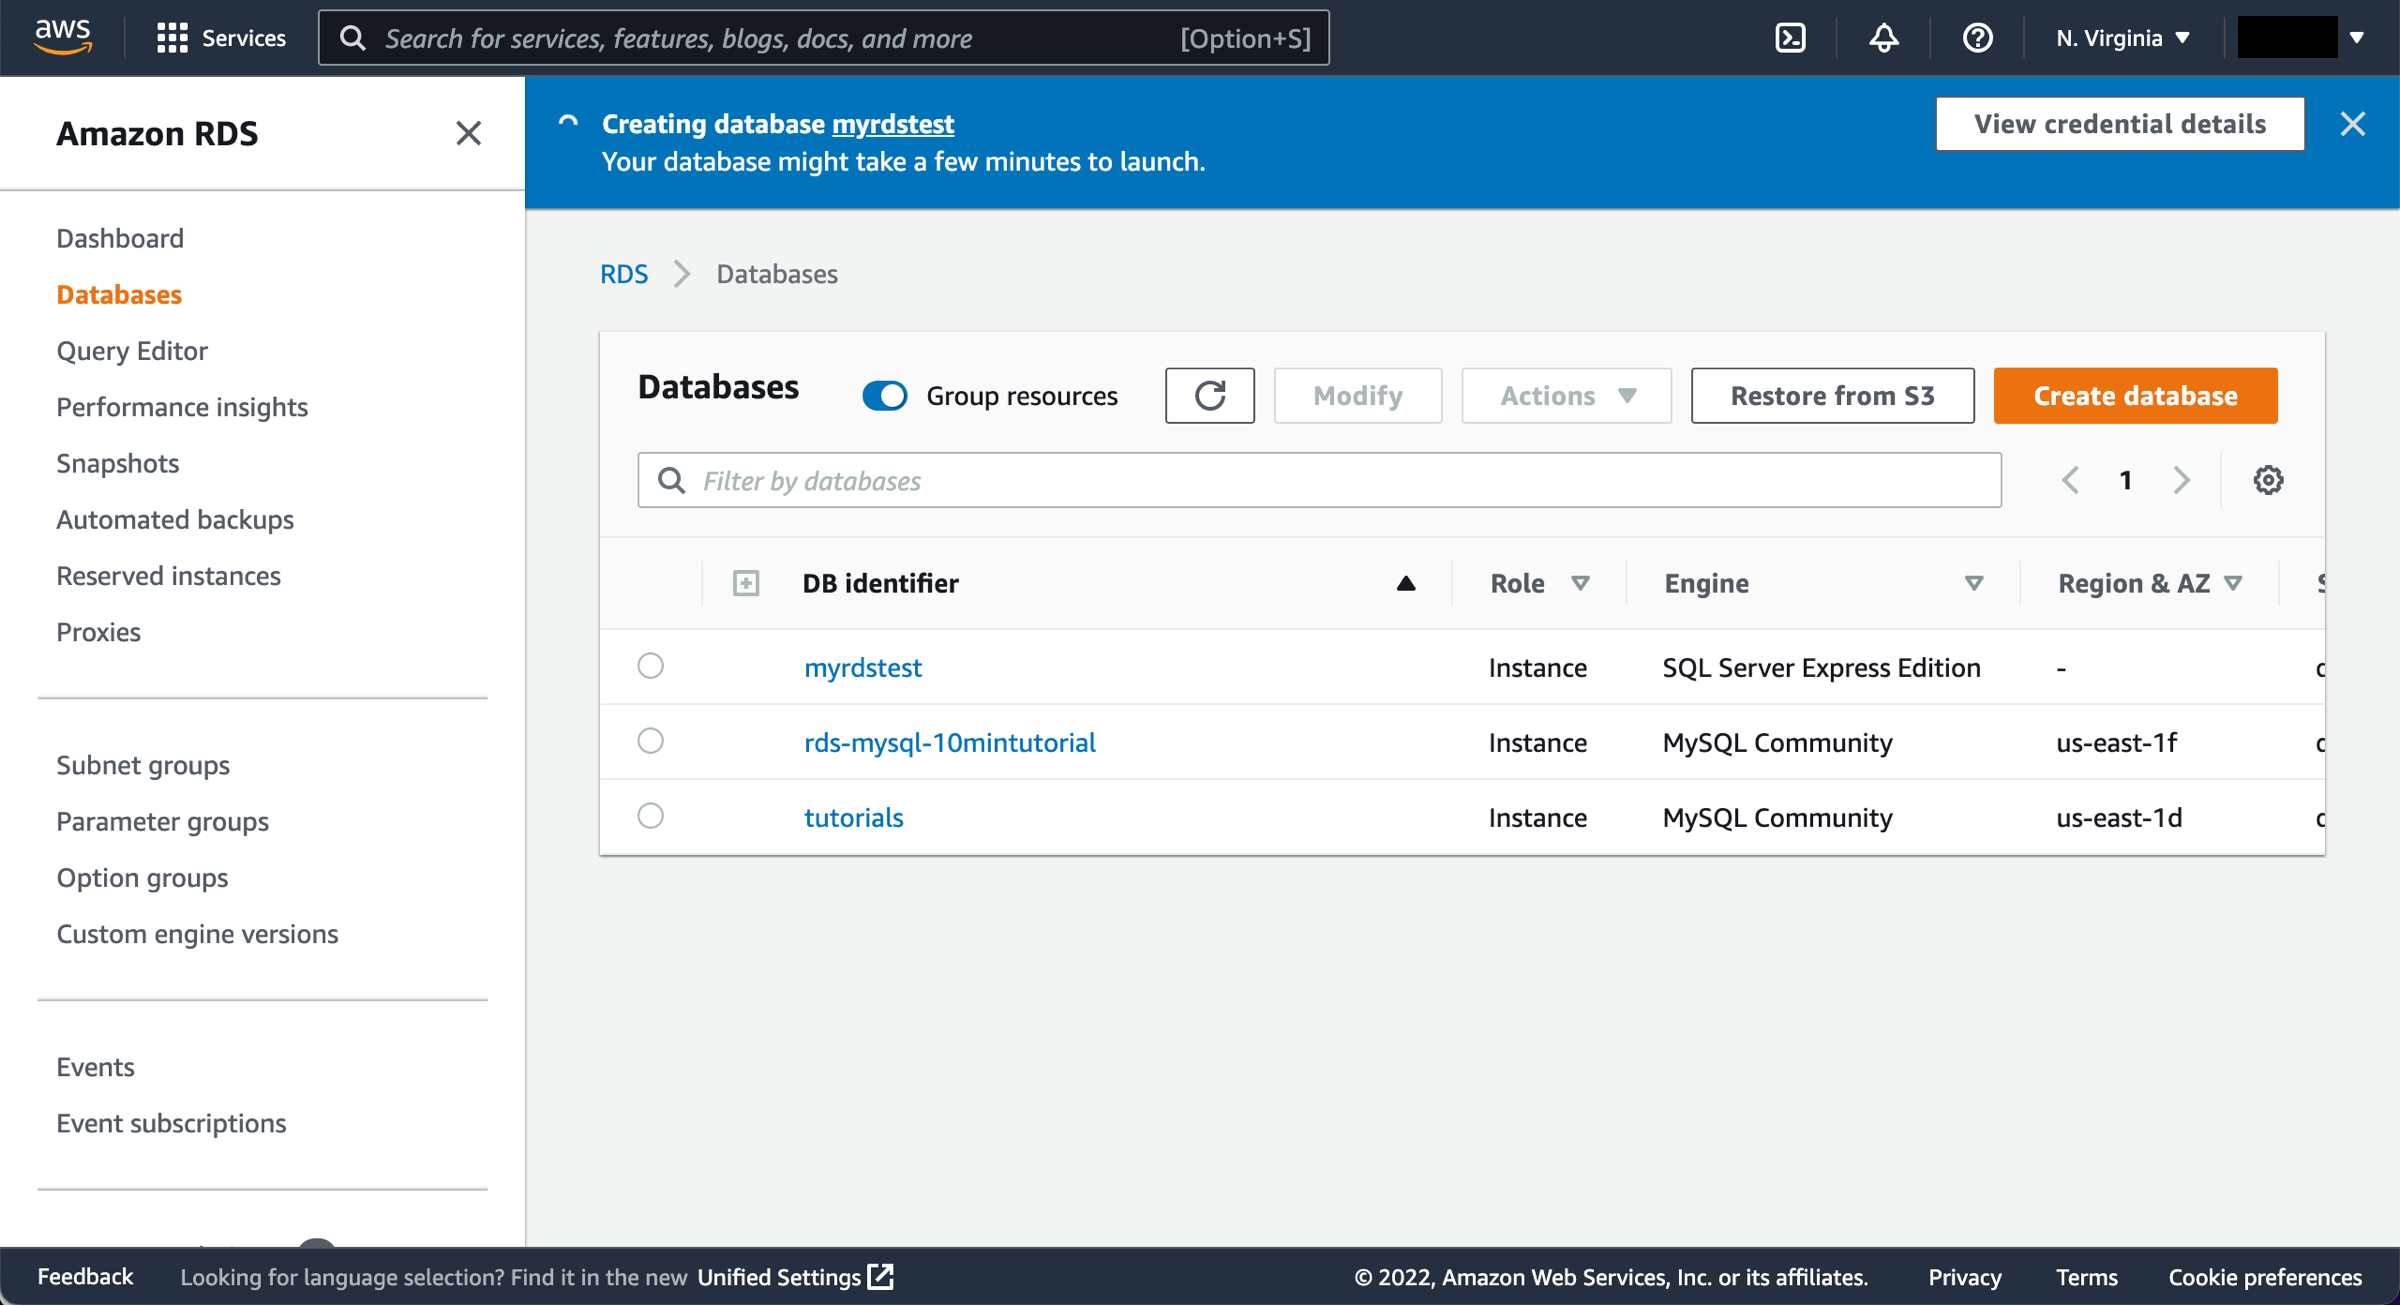Open the Actions dropdown
The height and width of the screenshot is (1306, 2400).
(1566, 396)
